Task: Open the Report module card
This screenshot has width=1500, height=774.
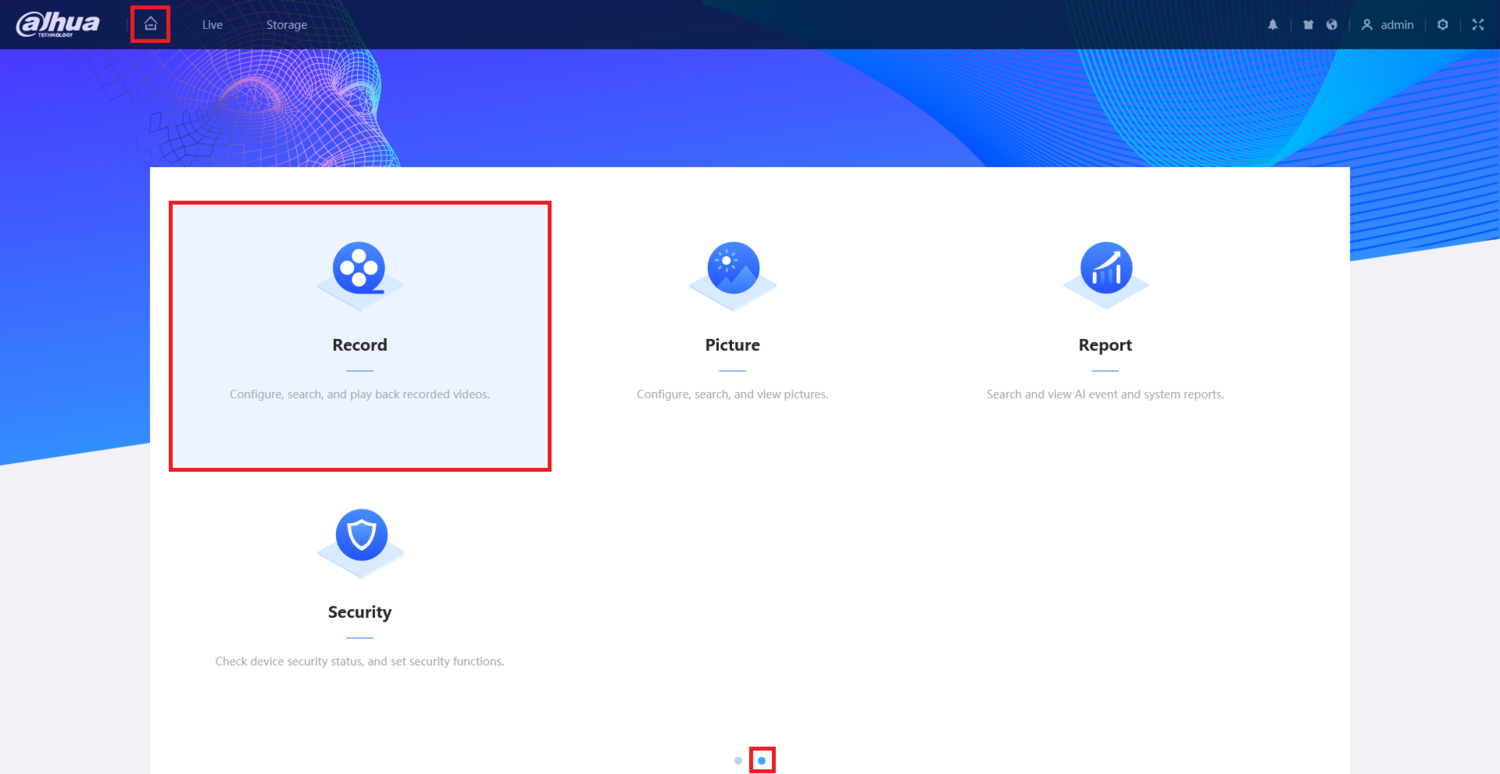Action: (1105, 336)
